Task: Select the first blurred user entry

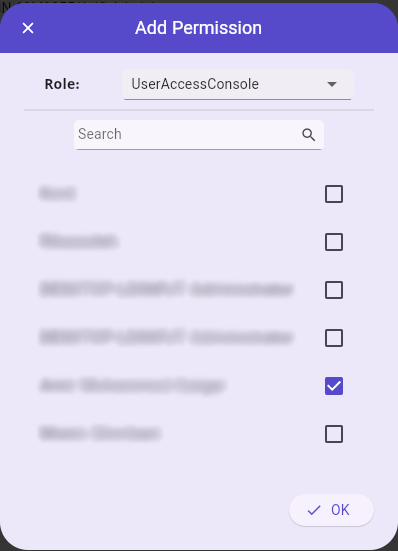Action: [58, 193]
